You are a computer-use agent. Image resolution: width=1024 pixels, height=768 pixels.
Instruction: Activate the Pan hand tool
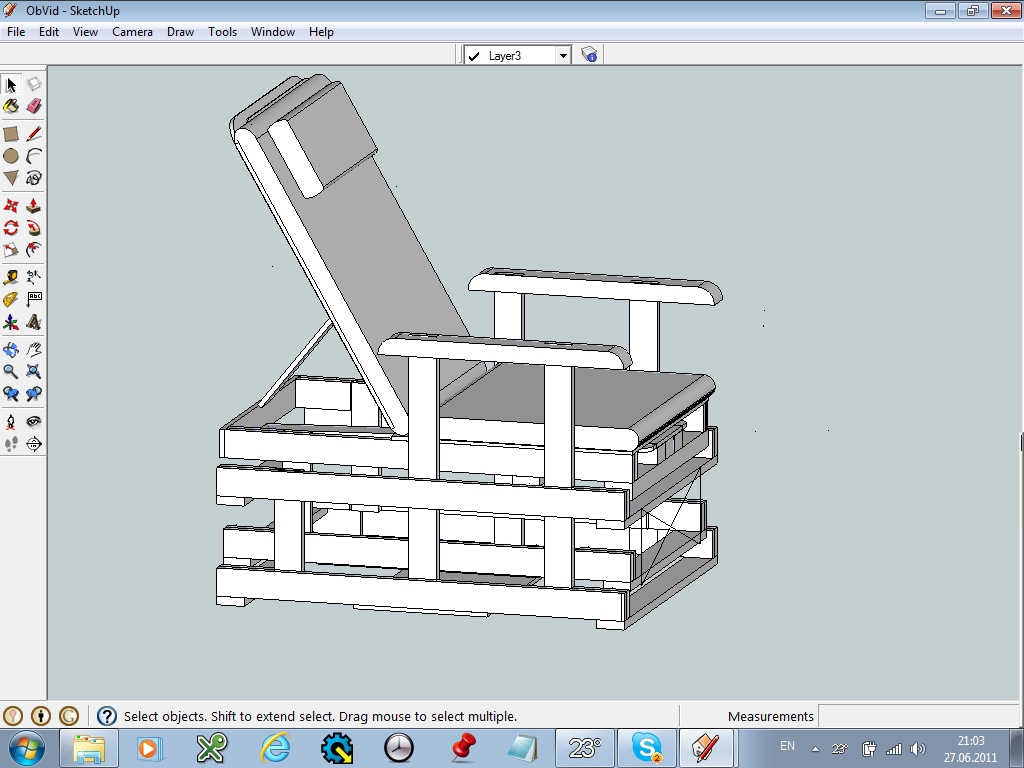click(x=34, y=349)
